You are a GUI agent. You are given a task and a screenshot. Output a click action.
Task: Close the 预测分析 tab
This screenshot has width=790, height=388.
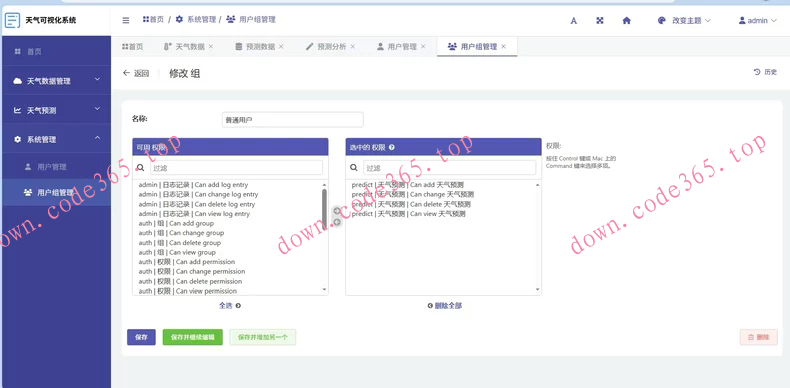[353, 46]
